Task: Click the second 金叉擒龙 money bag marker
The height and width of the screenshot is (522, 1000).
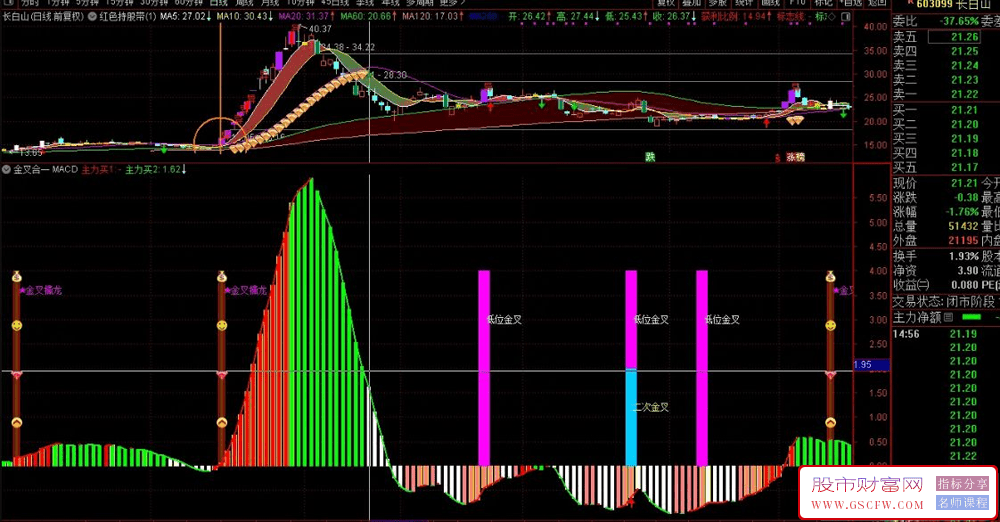Action: pyautogui.click(x=222, y=276)
